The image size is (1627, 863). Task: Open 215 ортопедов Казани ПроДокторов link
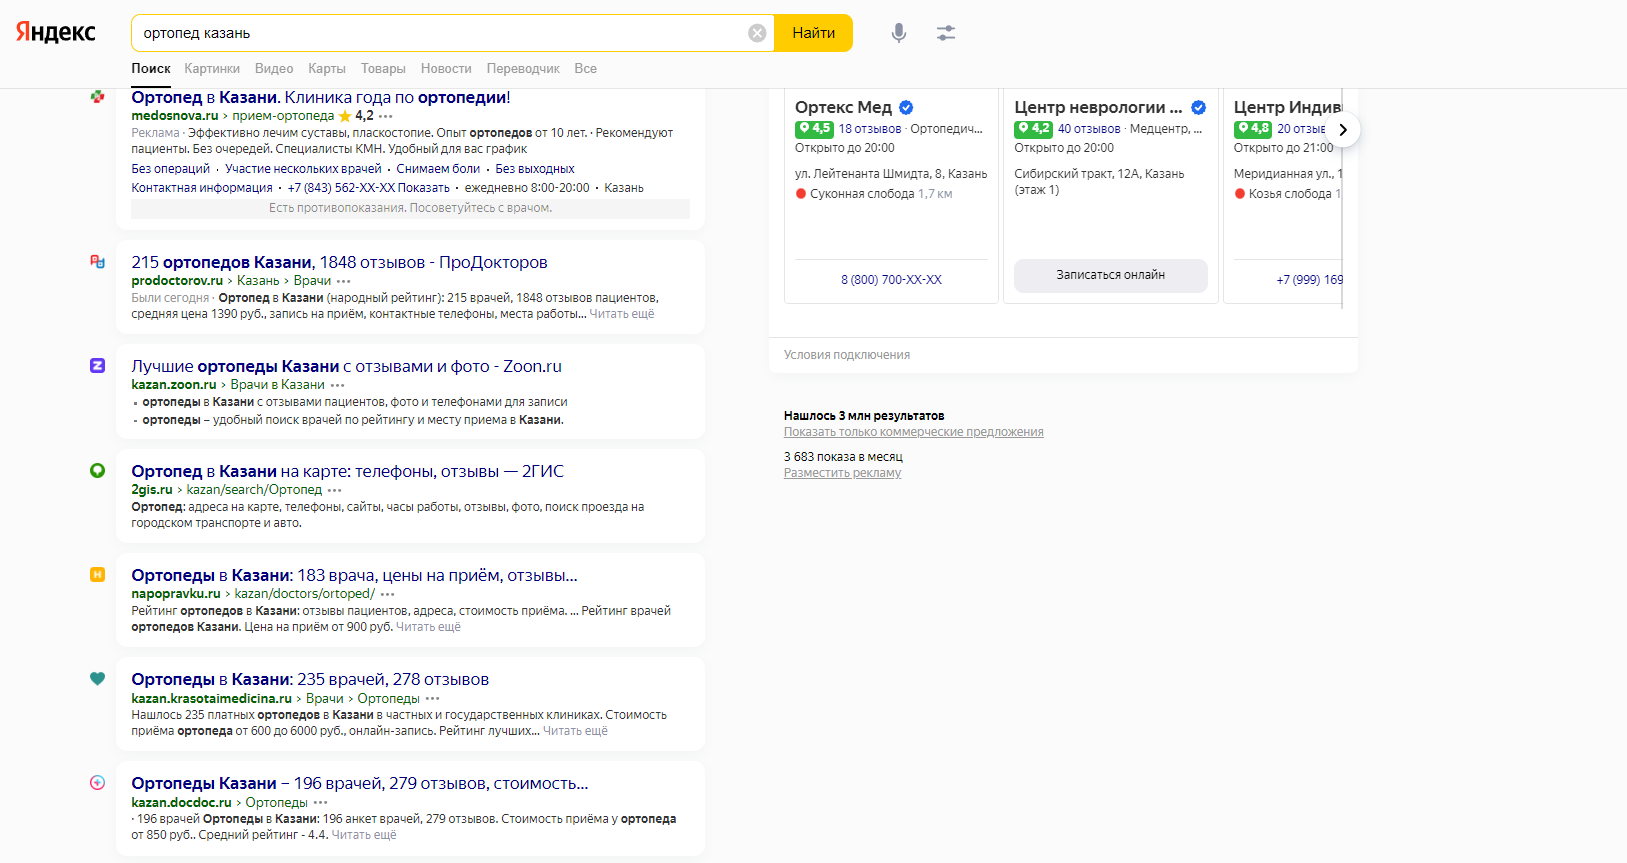339,262
